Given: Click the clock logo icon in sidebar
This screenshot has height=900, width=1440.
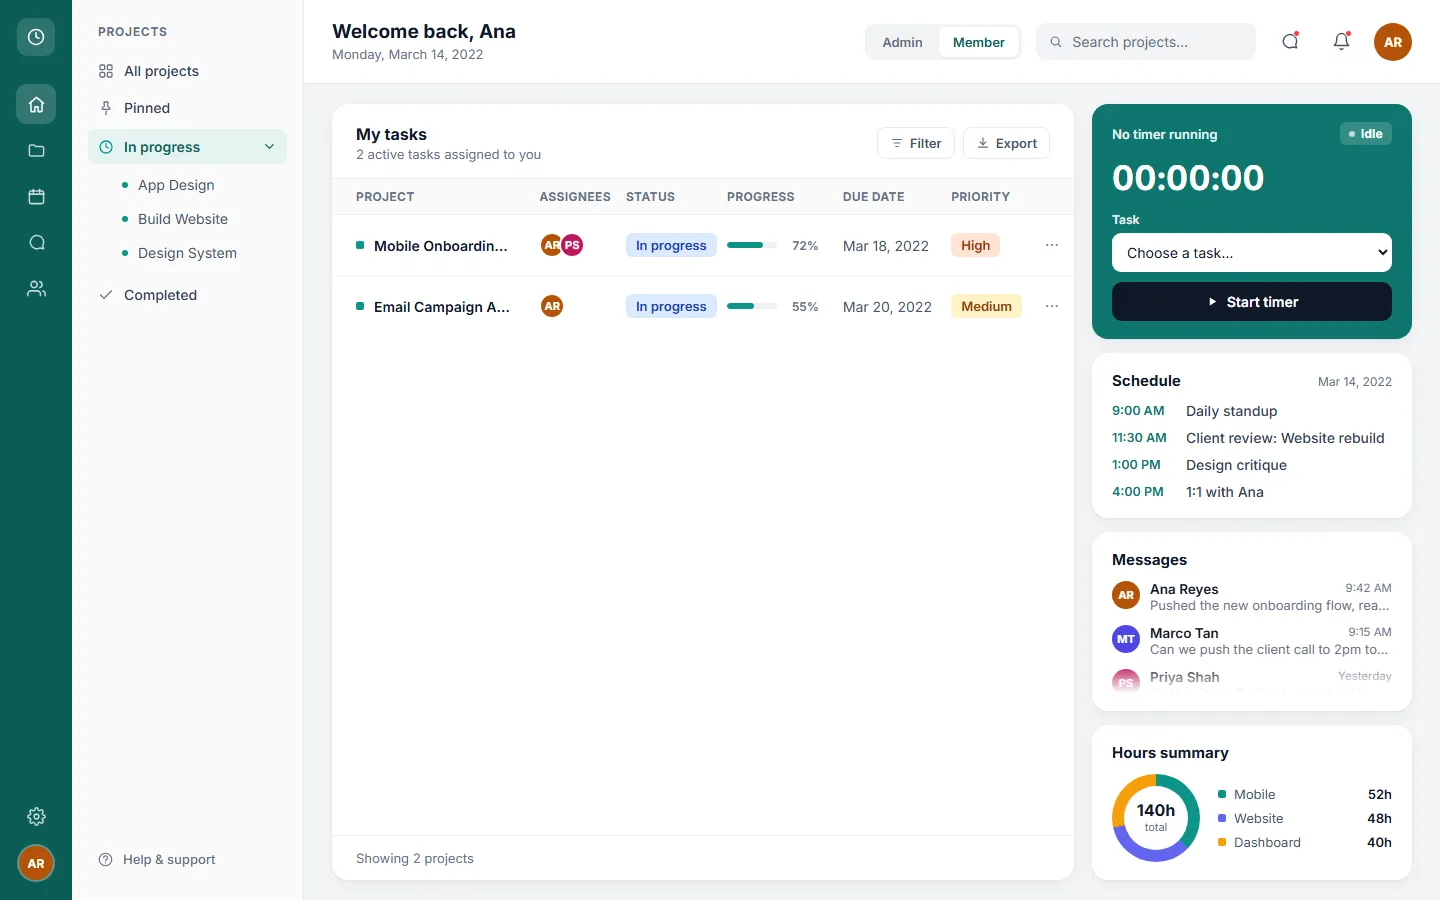Looking at the screenshot, I should 36,37.
